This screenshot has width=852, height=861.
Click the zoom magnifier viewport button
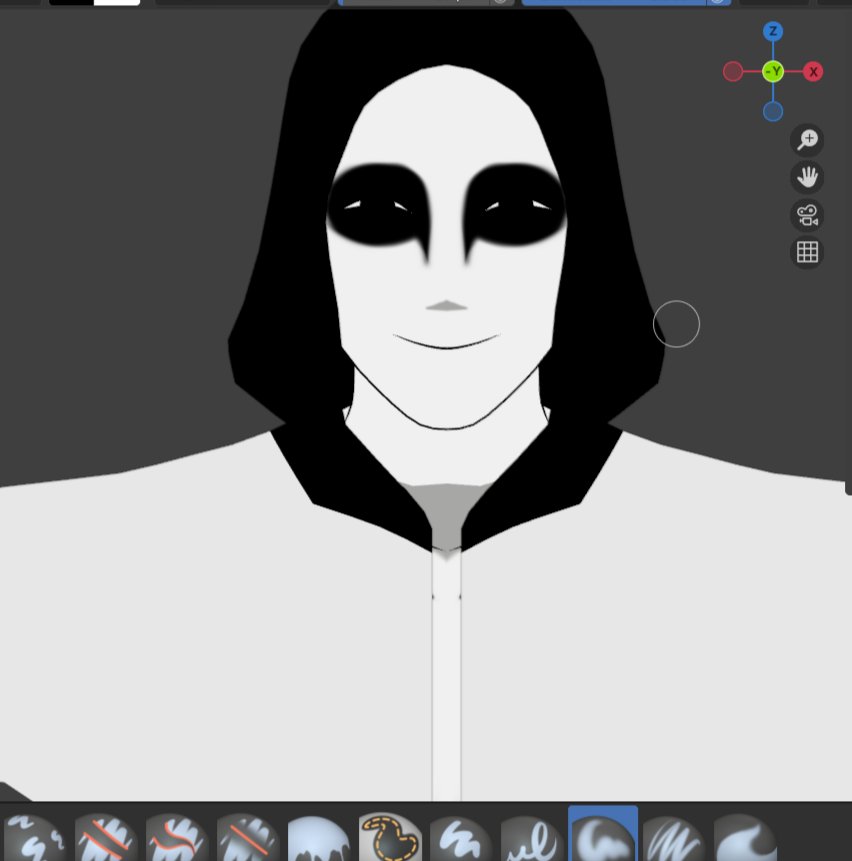[807, 140]
